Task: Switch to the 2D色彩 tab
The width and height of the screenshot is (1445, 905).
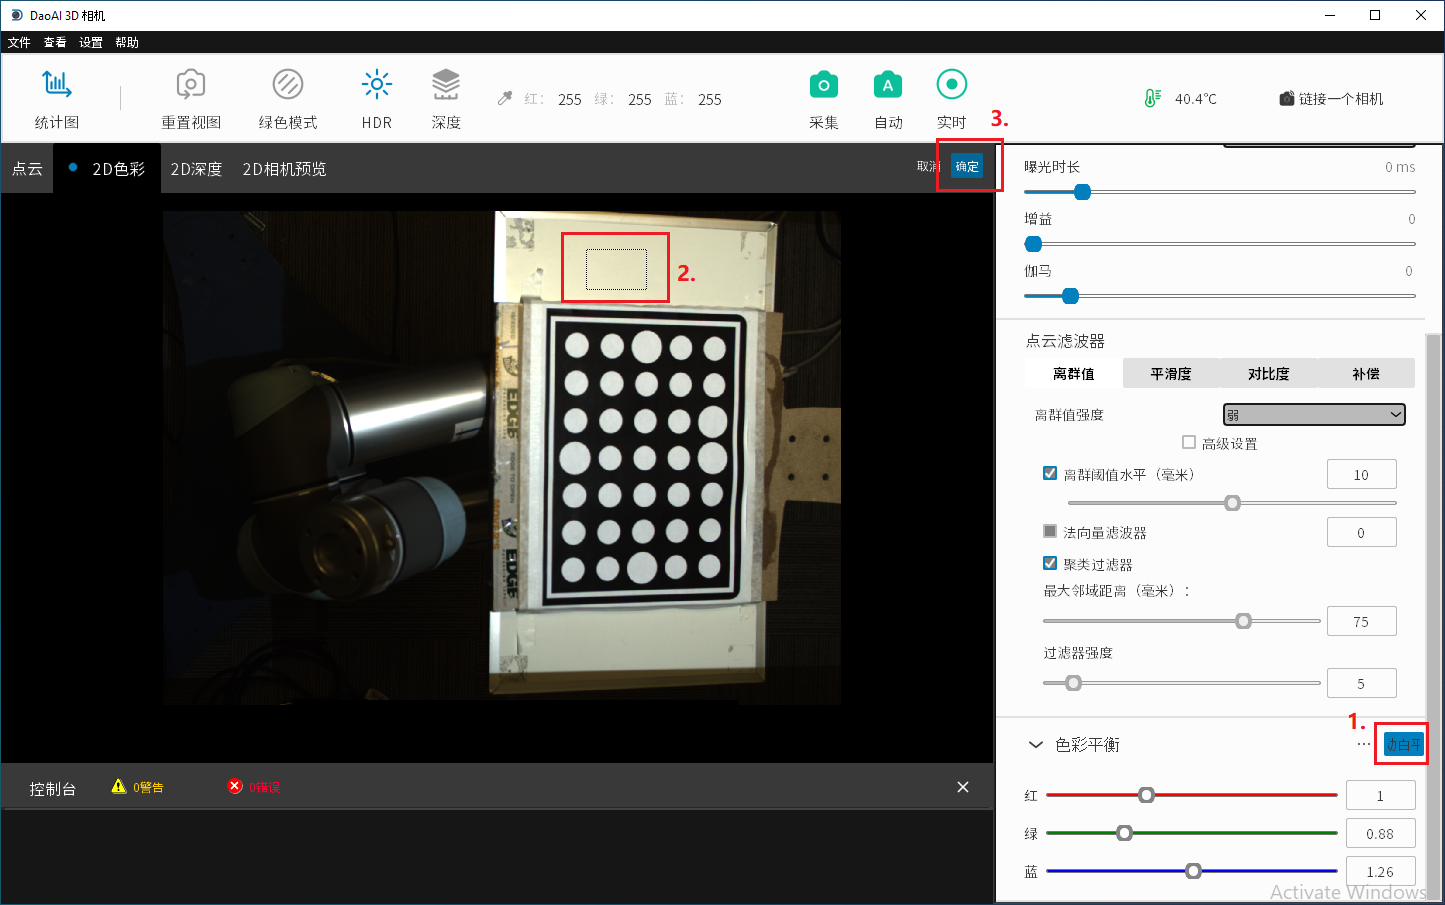Action: pyautogui.click(x=107, y=169)
